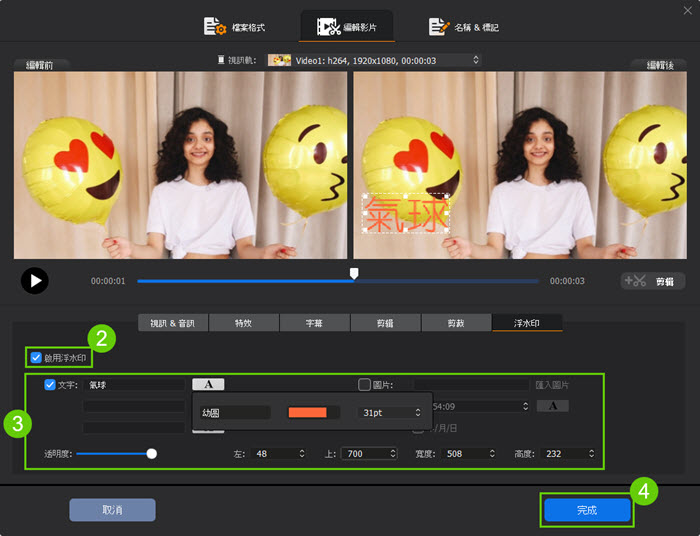700x536 pixels.
Task: Click the 完成 done button
Action: [587, 510]
